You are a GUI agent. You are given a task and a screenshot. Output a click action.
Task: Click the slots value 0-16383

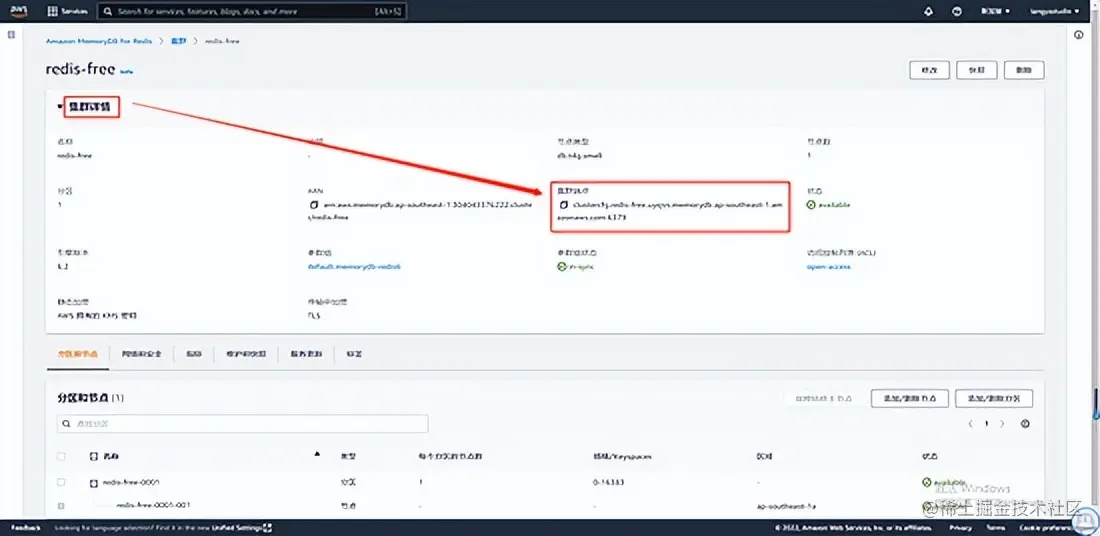pos(608,483)
